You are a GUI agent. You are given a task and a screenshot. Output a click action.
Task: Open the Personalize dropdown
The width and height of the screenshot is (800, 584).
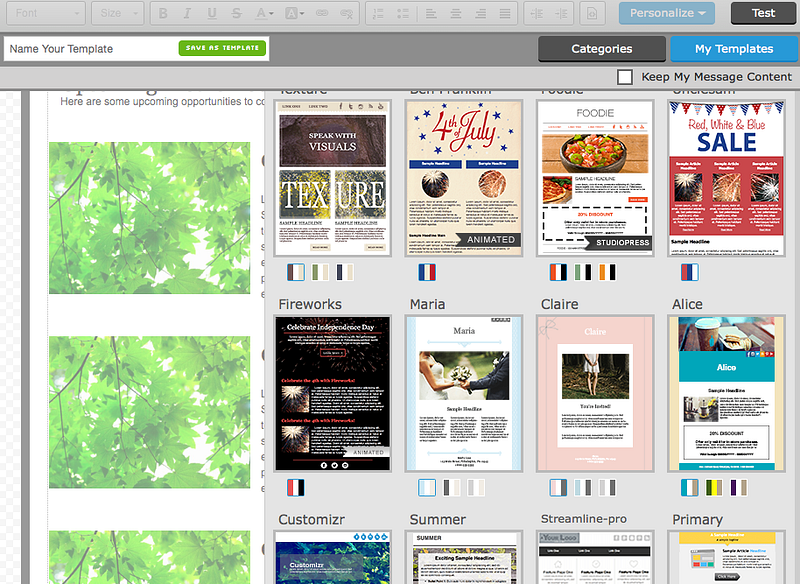coord(667,13)
